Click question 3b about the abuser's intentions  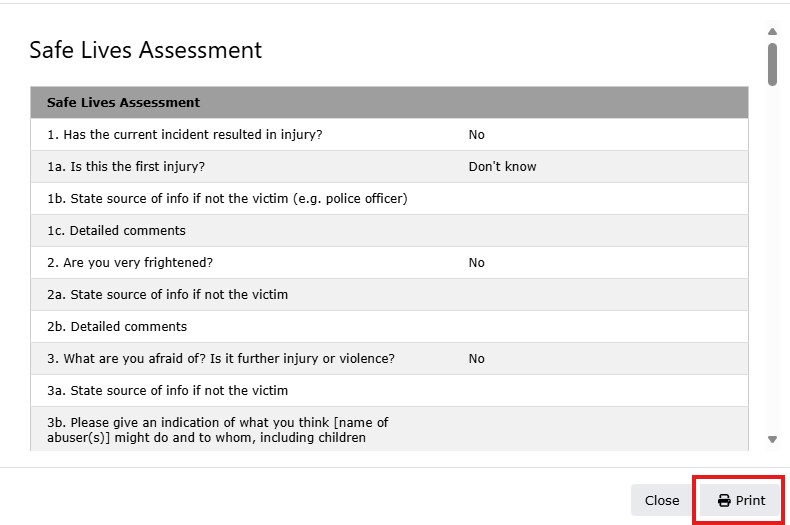click(217, 430)
